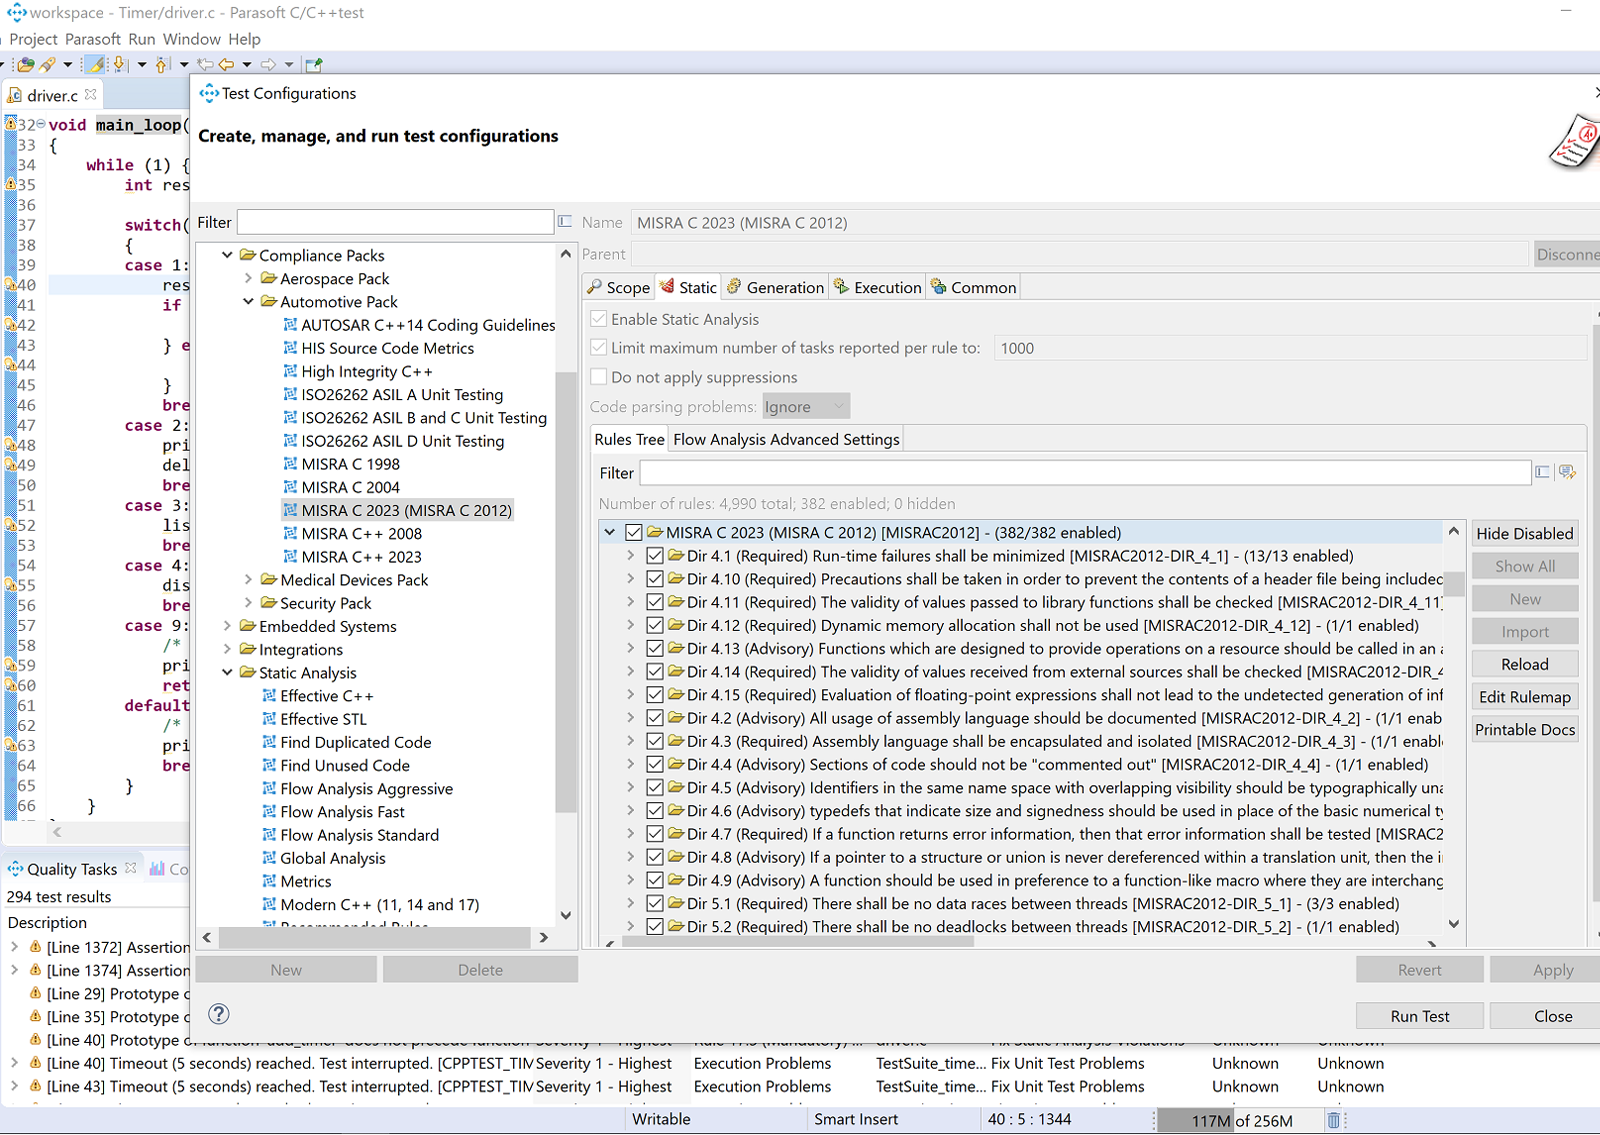Expand the Aerospace Pack node
The width and height of the screenshot is (1600, 1135).
248,278
